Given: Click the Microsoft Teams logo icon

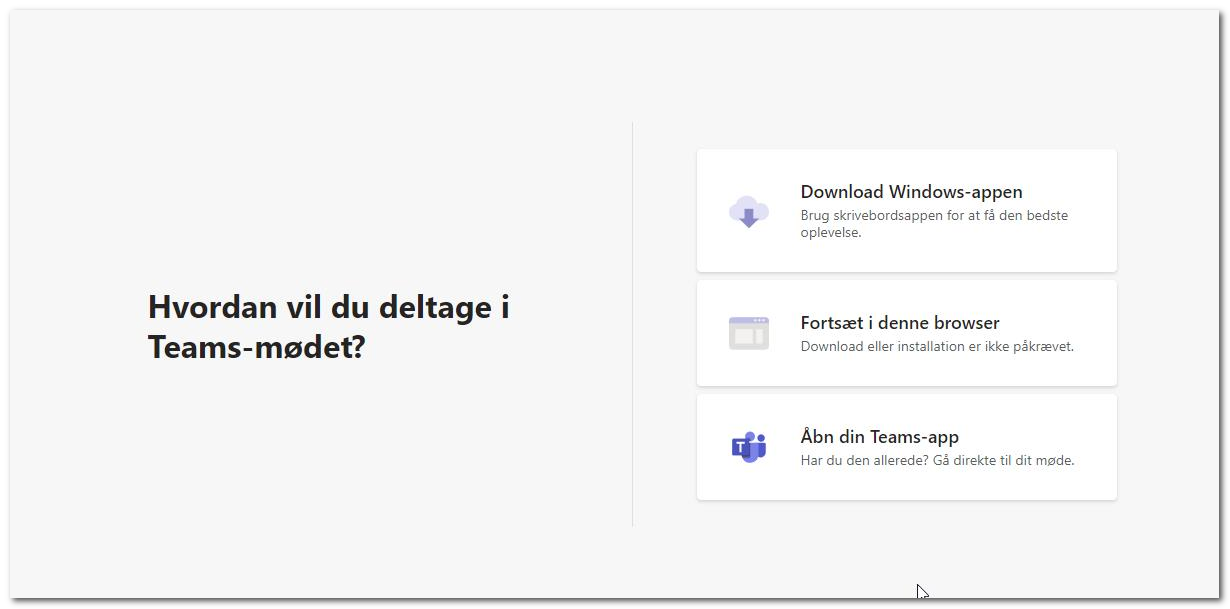Looking at the screenshot, I should pyautogui.click(x=749, y=447).
